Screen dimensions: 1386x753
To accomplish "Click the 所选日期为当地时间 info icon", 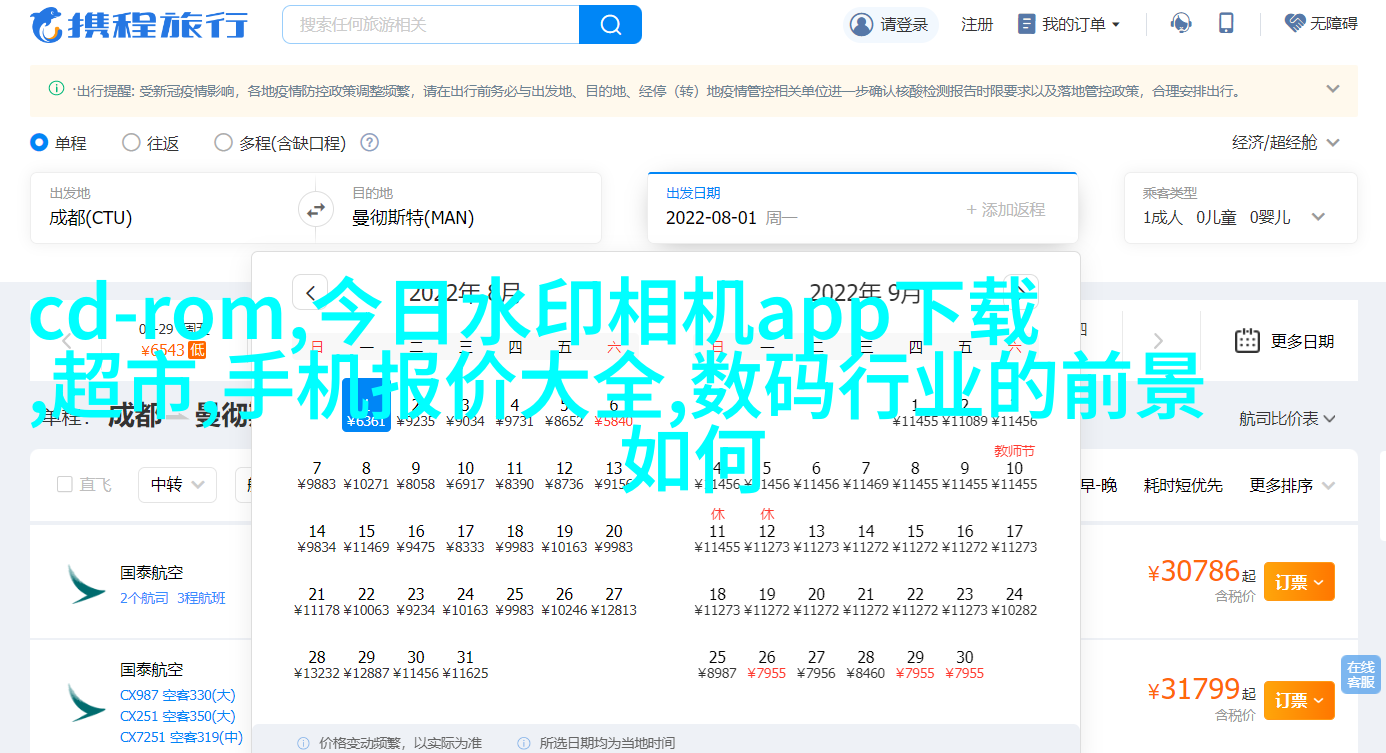I will [x=524, y=743].
